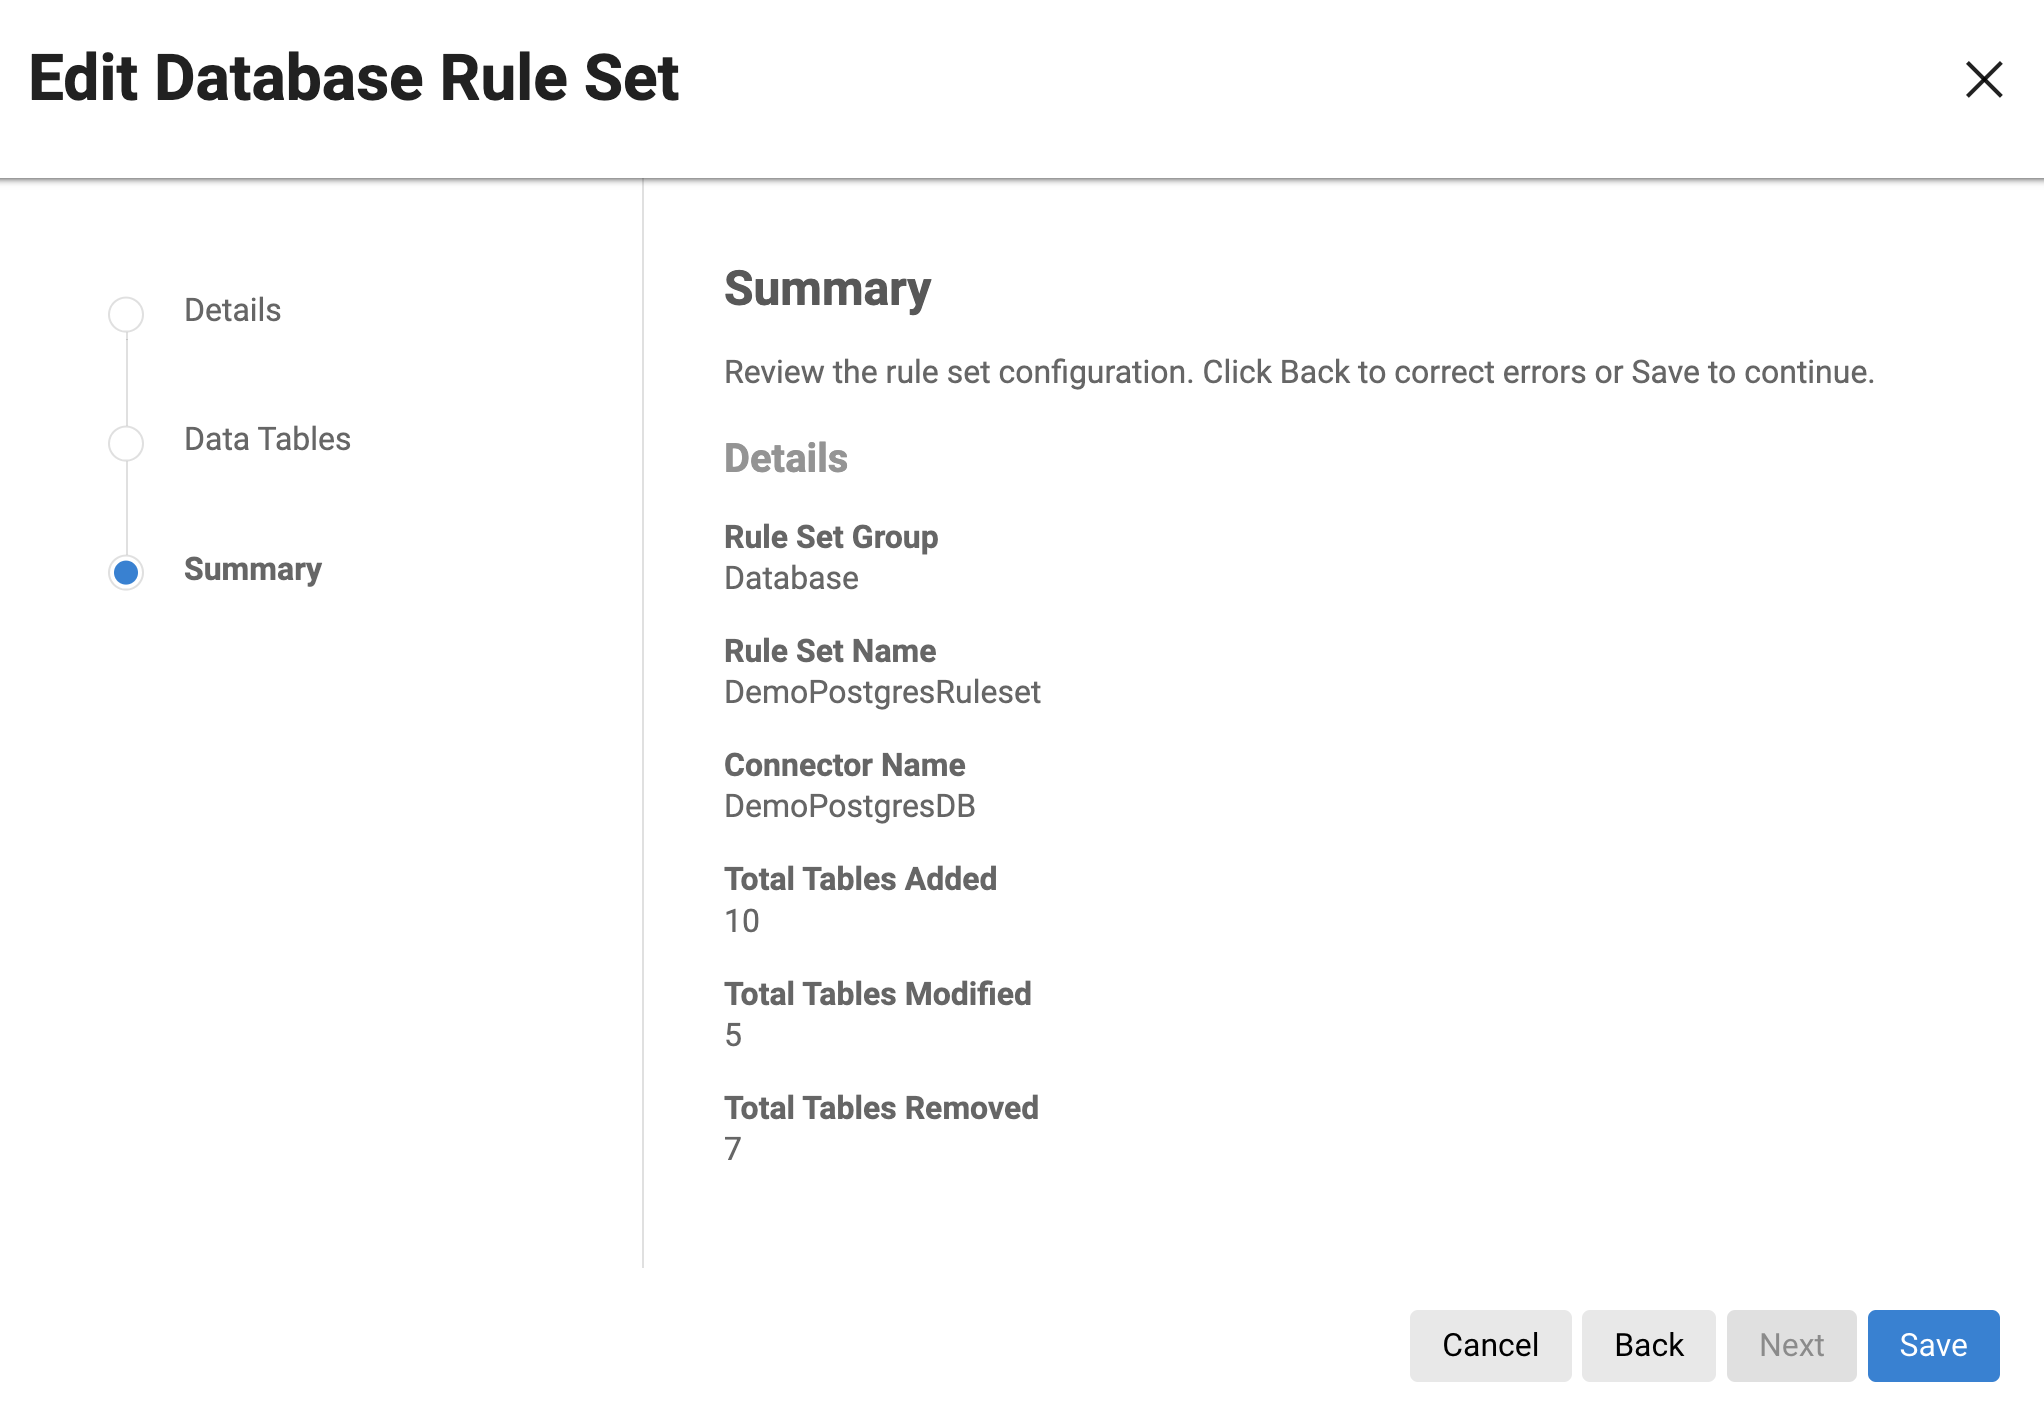
Task: Save the rule set configuration
Action: (1933, 1345)
